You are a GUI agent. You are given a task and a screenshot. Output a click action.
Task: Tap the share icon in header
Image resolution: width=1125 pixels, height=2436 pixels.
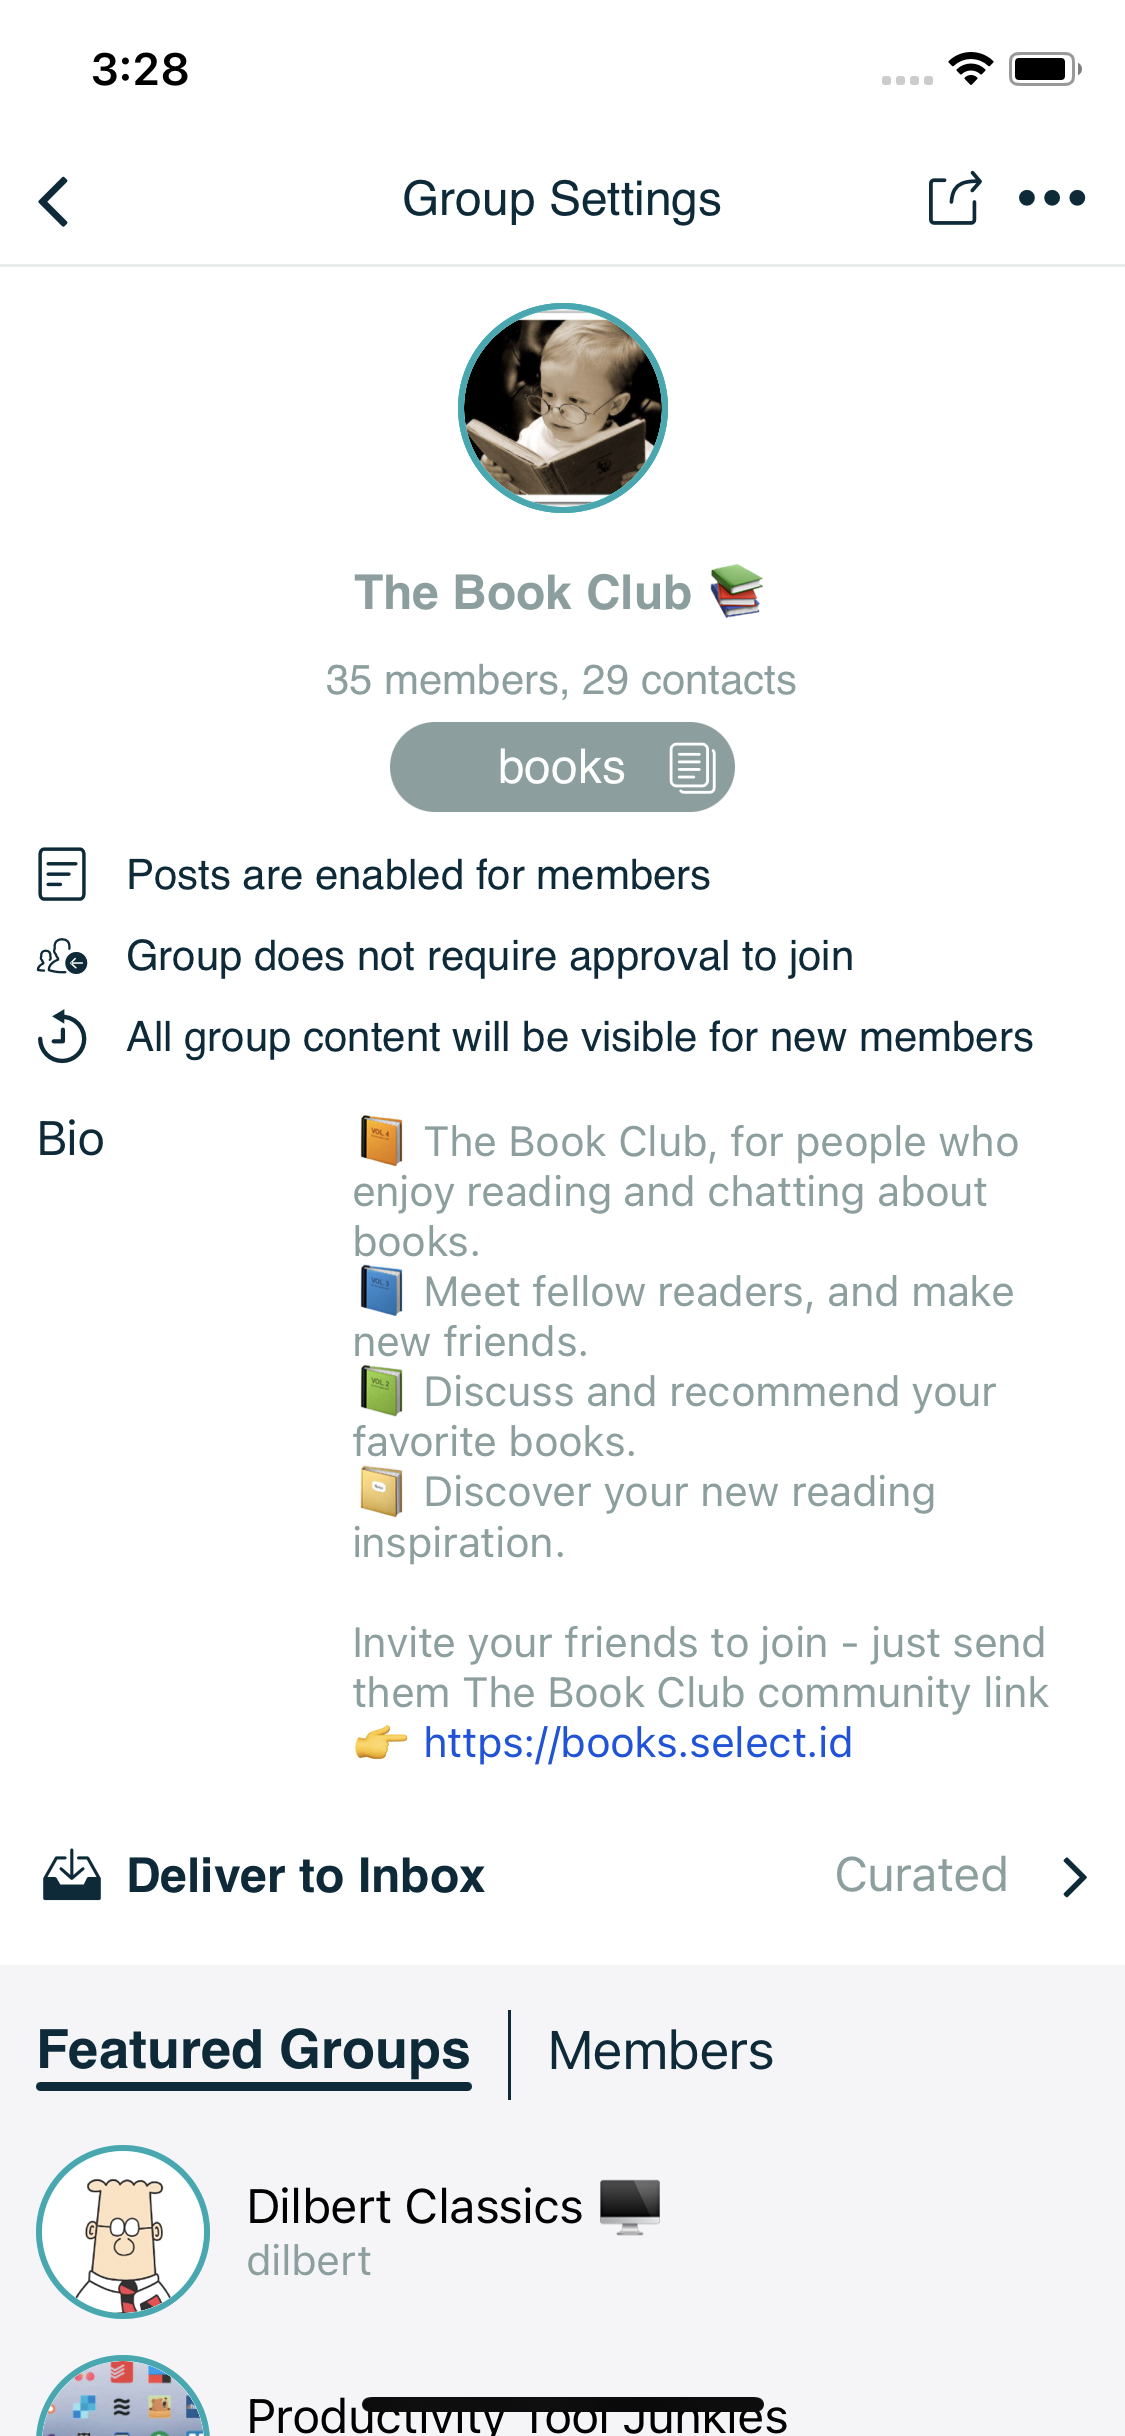(953, 199)
